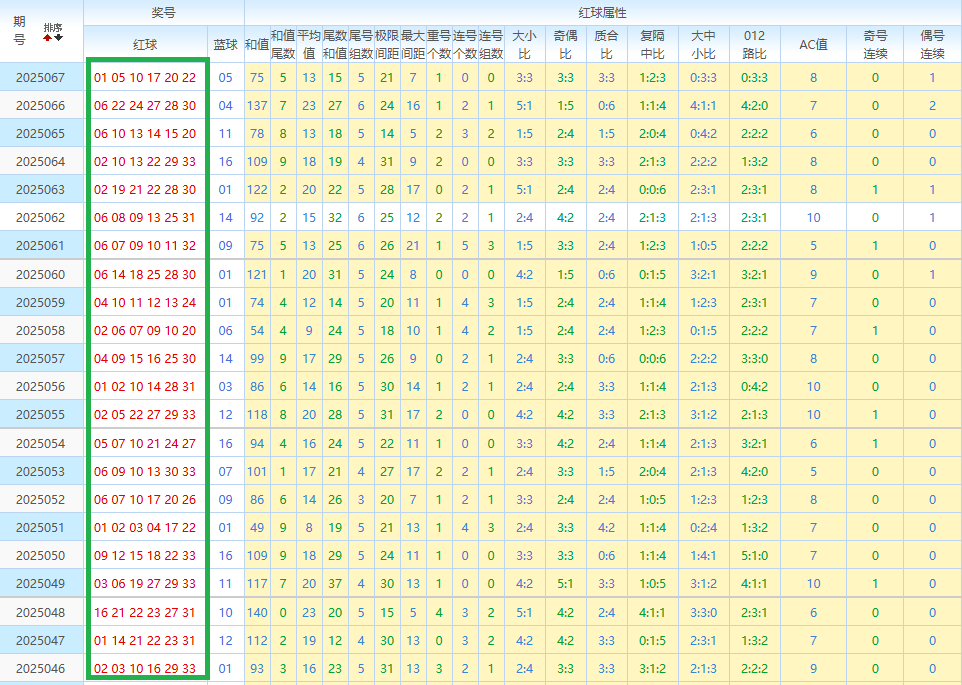
Task: Click 012路比 value 5:1:0 in row 2025050
Action: pos(754,556)
